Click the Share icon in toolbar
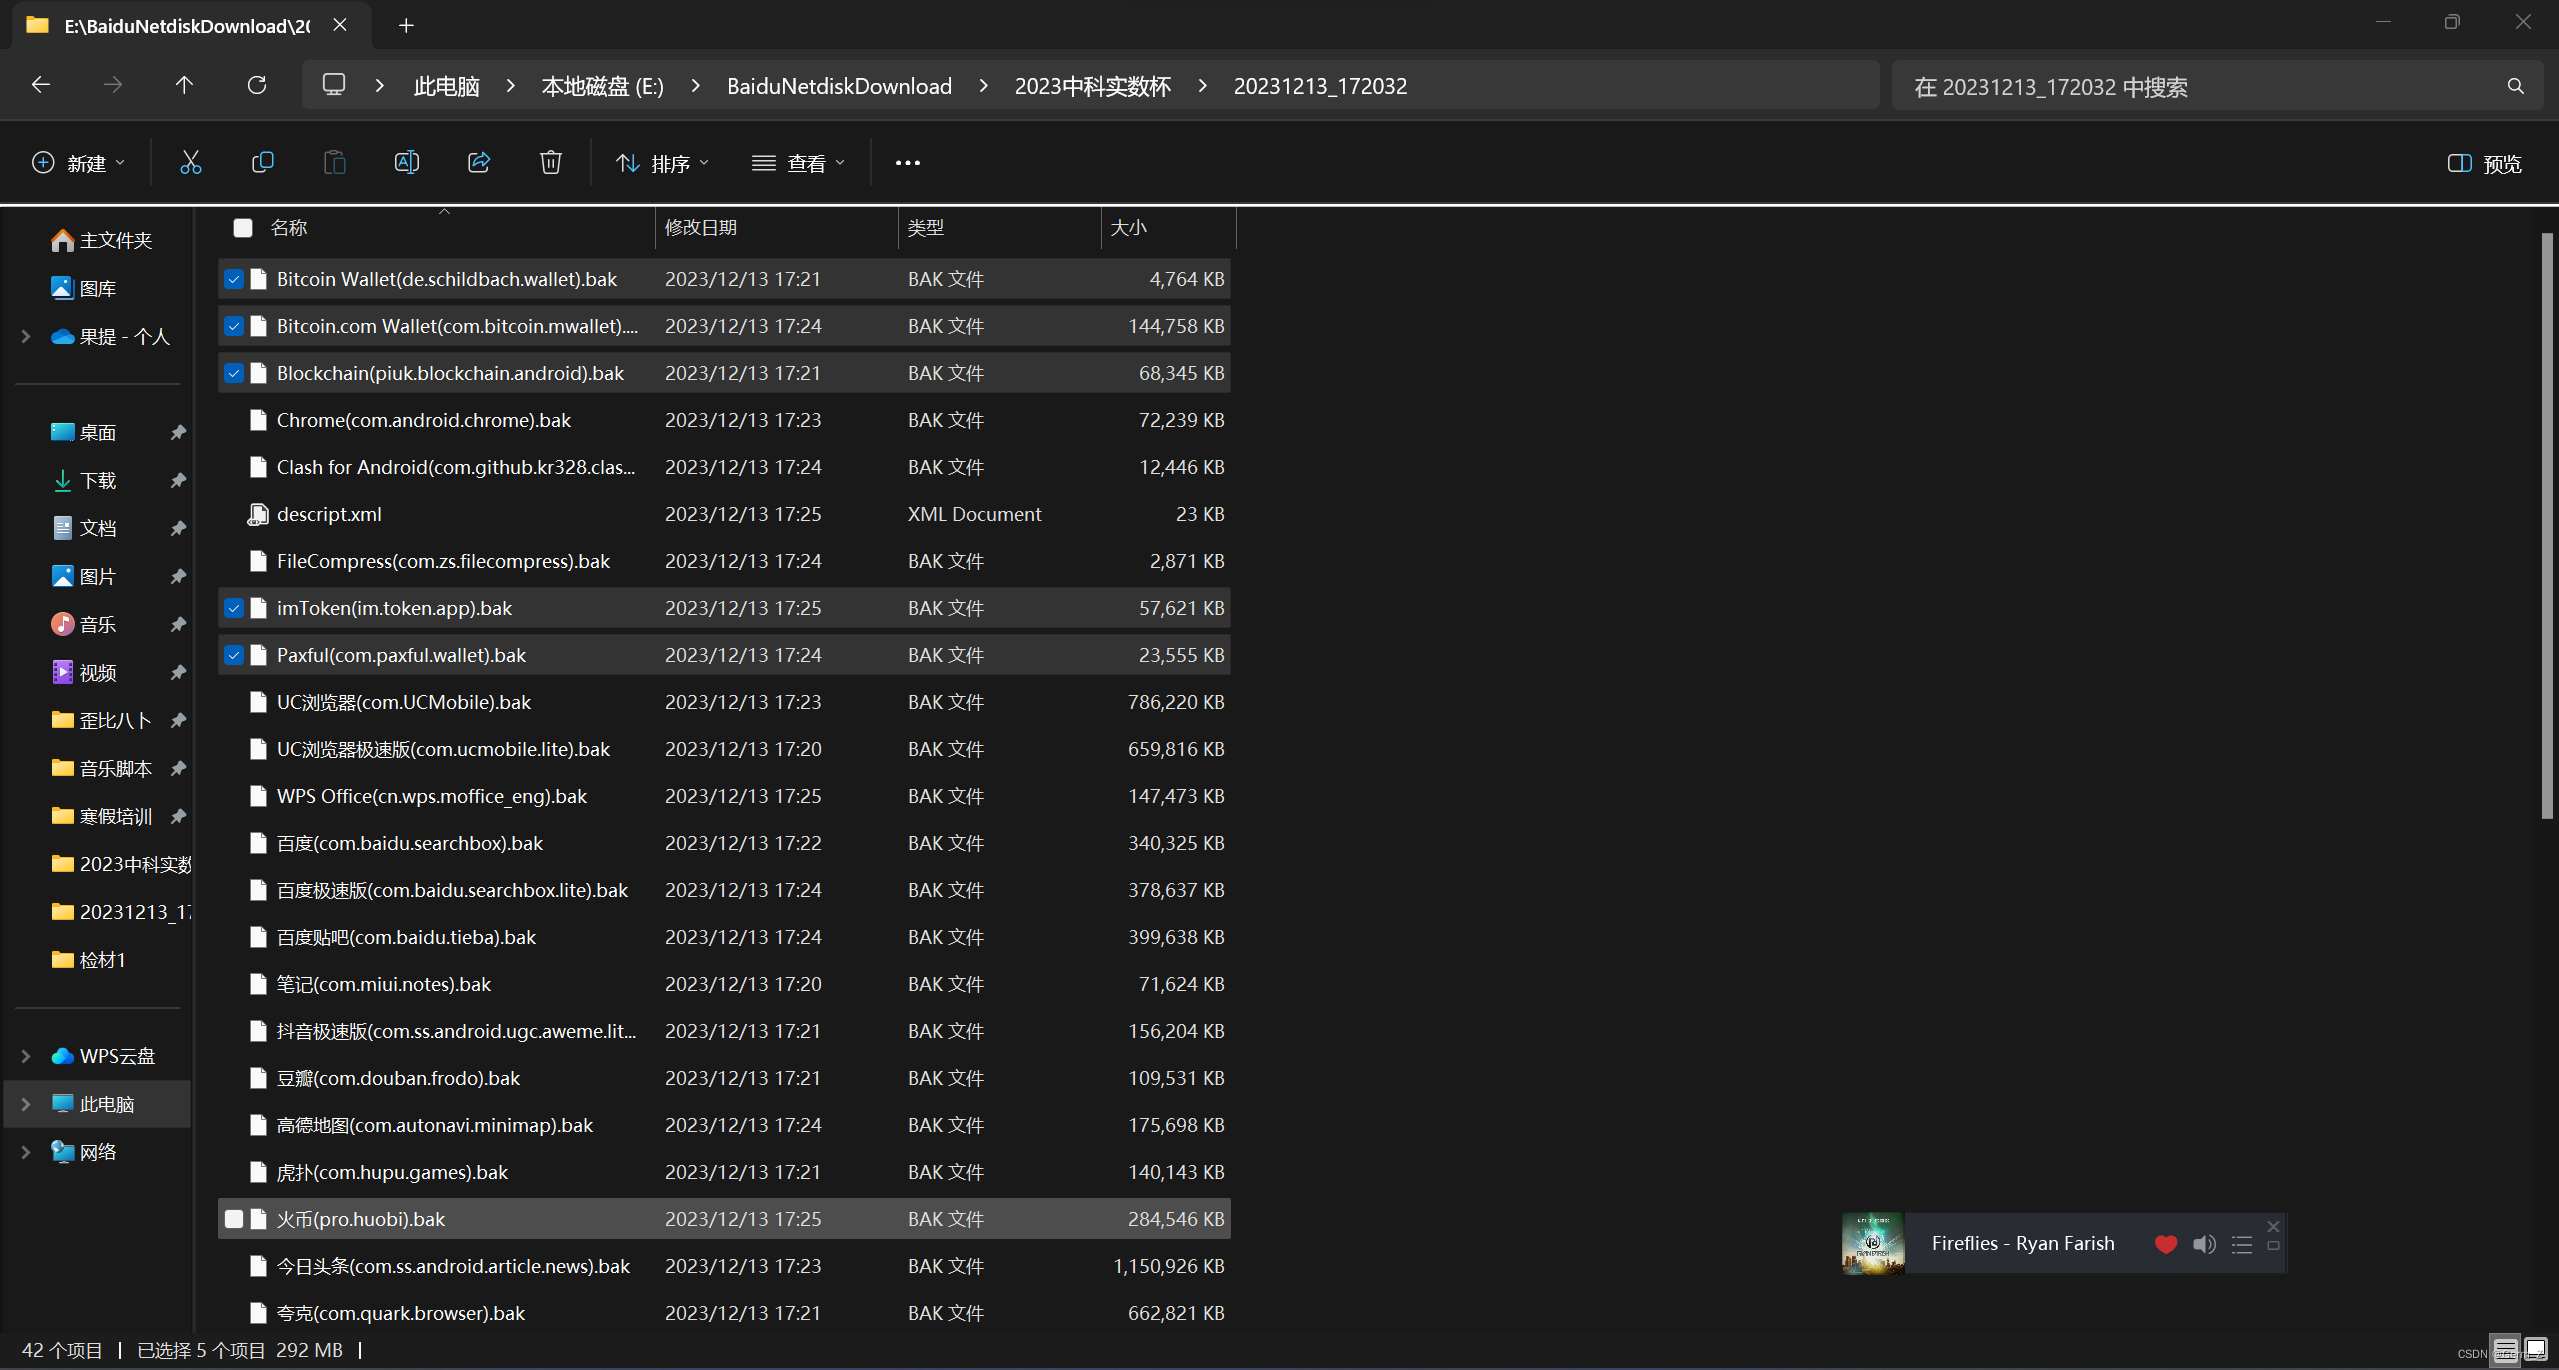This screenshot has height=1370, width=2559. pos(478,163)
